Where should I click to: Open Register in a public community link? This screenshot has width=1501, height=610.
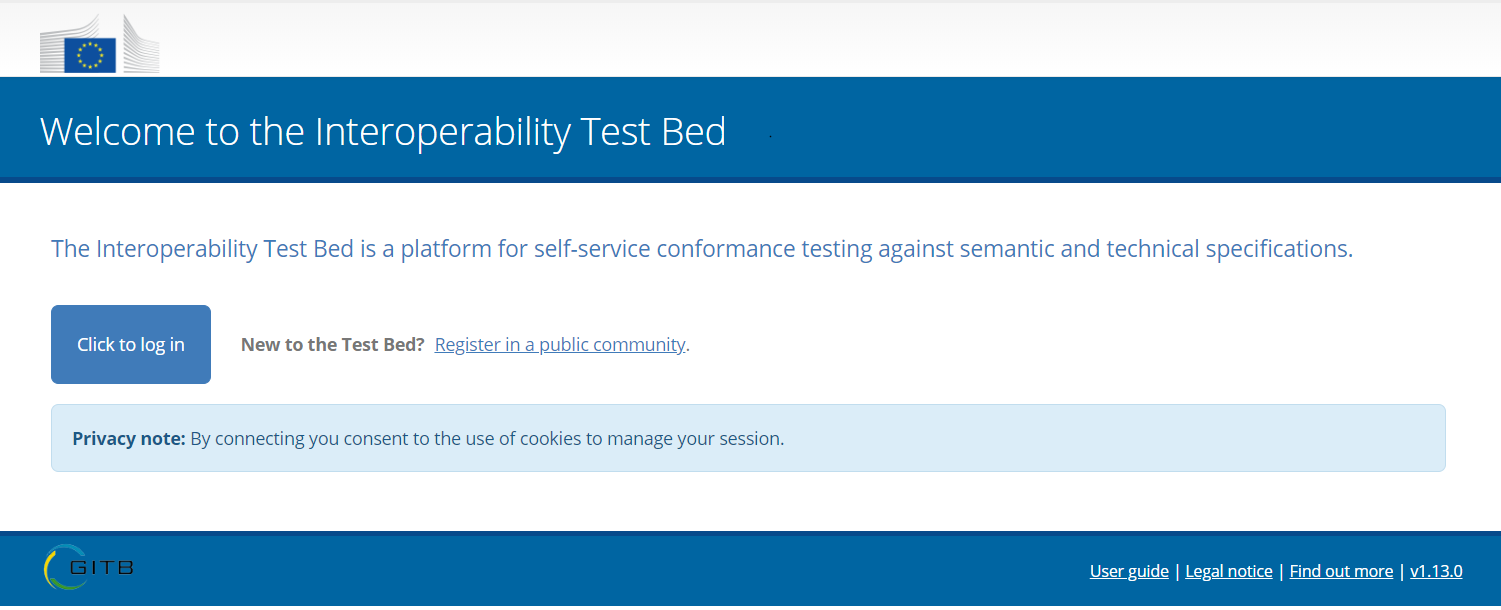(560, 345)
